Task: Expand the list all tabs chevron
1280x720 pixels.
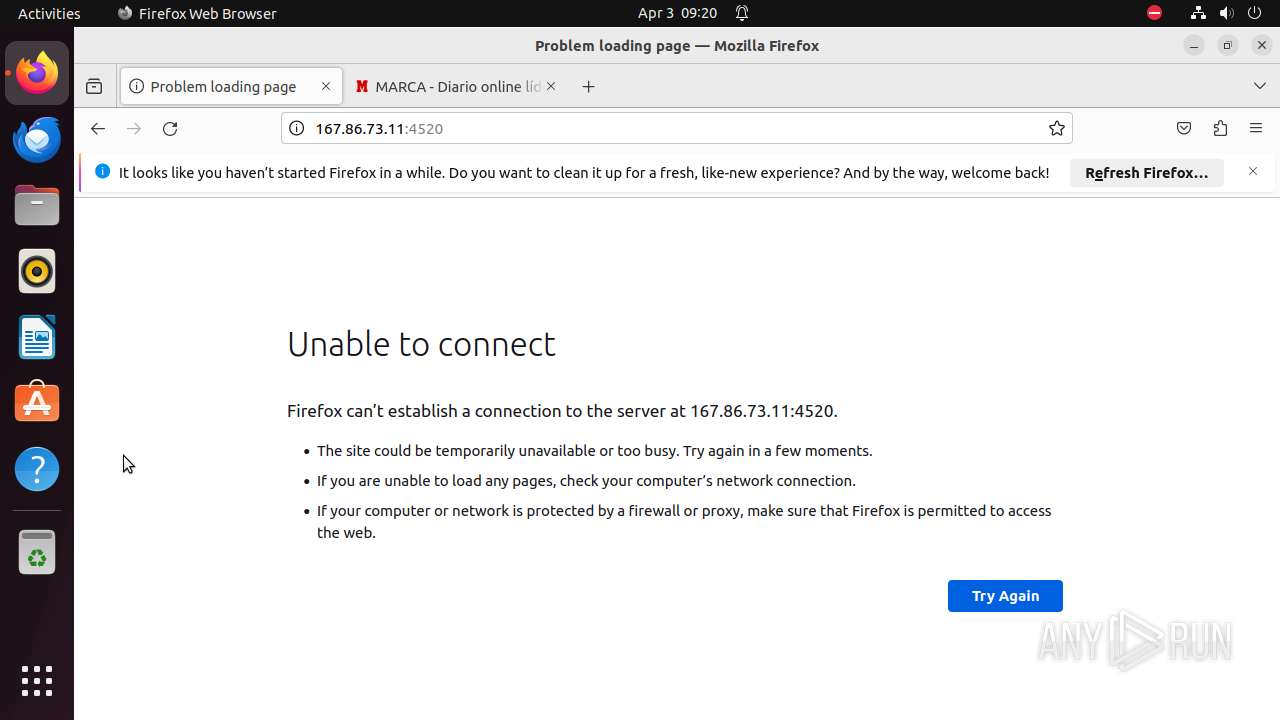Action: point(1259,86)
